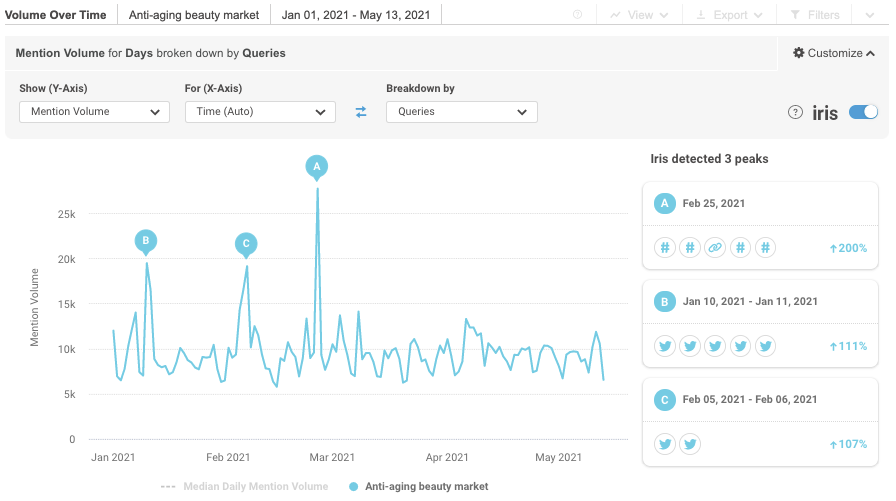Turn off the iris toggle switch

click(863, 112)
